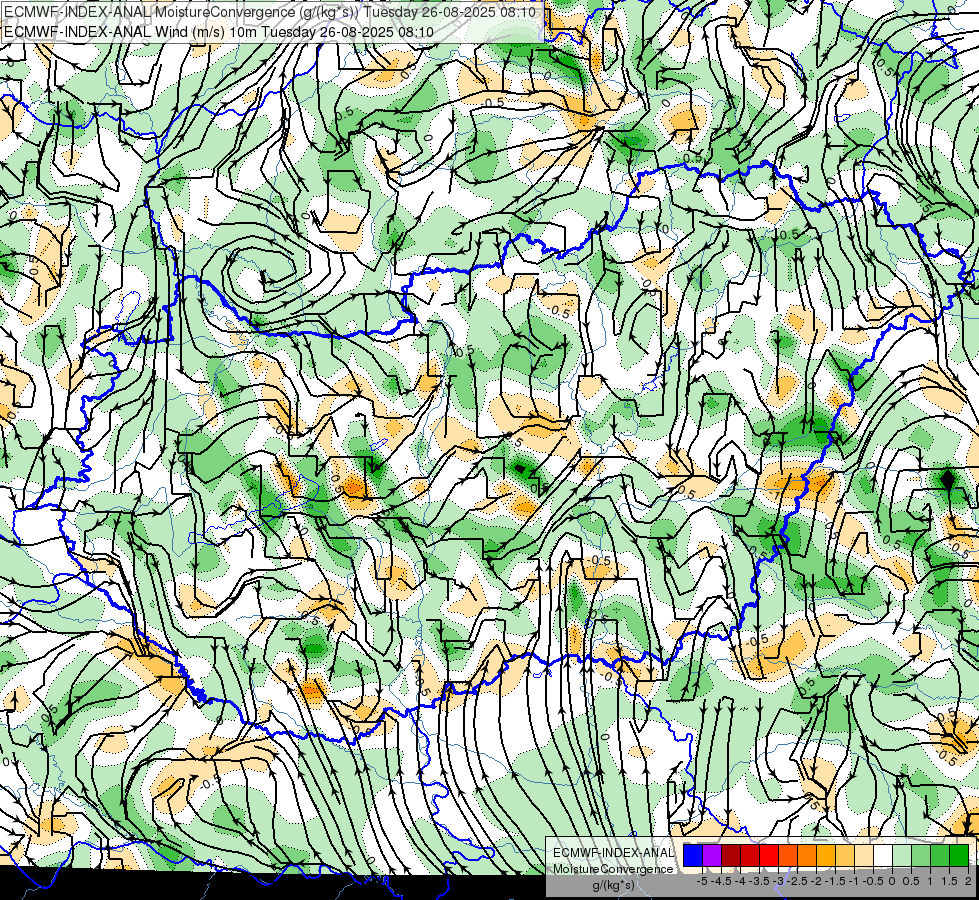Pick the dark red swatch between -4 and -3.5
The width and height of the screenshot is (979, 900).
731,856
